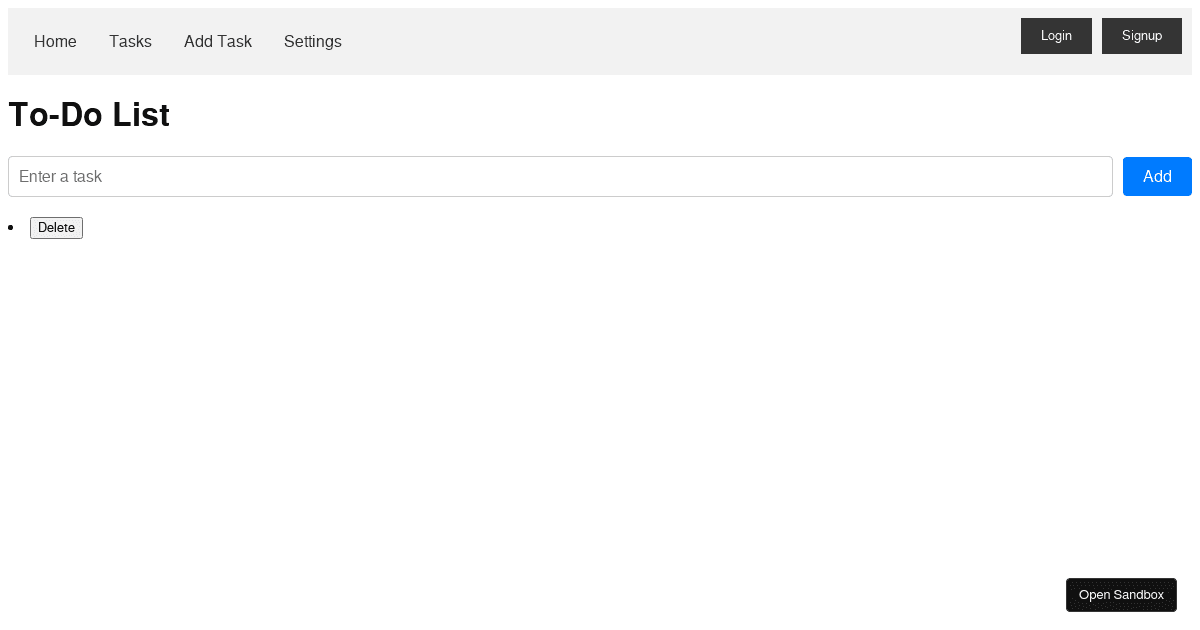Return to Home via the top menu
1200x630 pixels.
pos(55,41)
